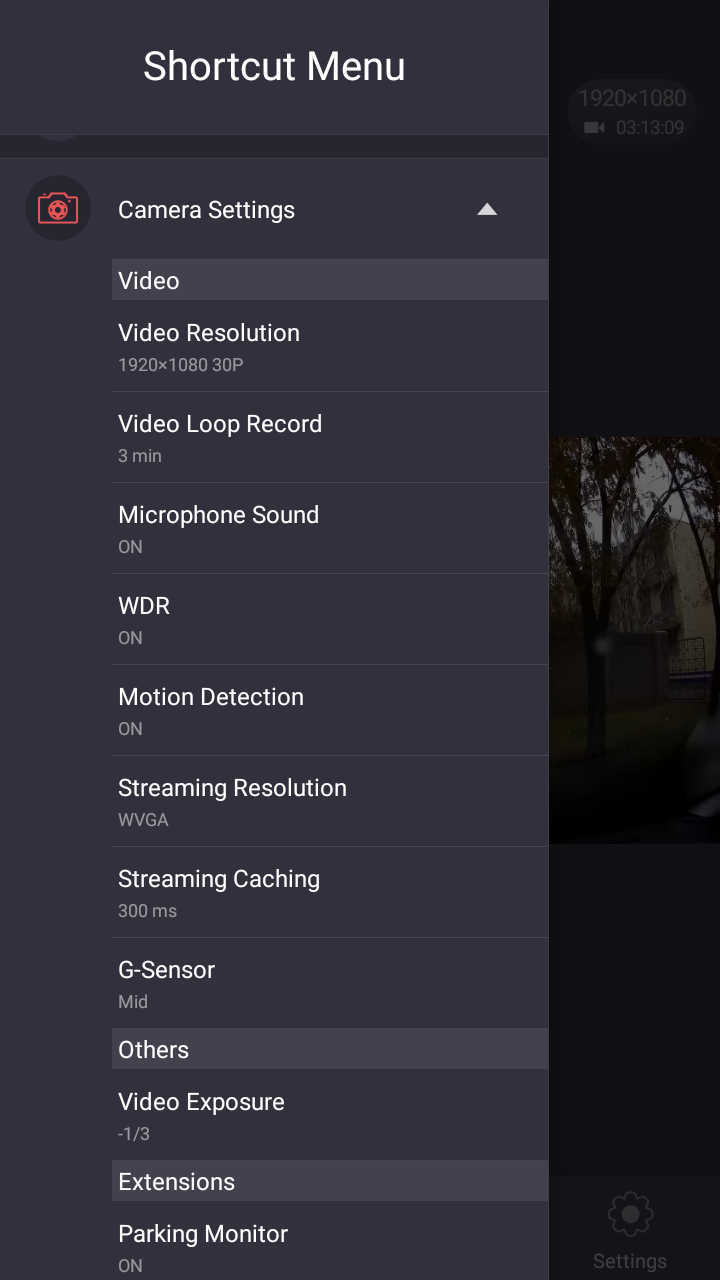Open Video Resolution setting
720x1280 pixels.
tap(330, 346)
